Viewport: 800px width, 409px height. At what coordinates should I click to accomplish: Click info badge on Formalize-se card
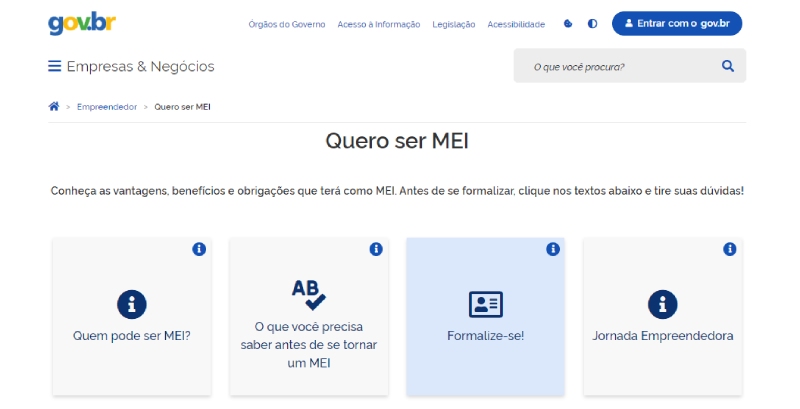pyautogui.click(x=553, y=249)
